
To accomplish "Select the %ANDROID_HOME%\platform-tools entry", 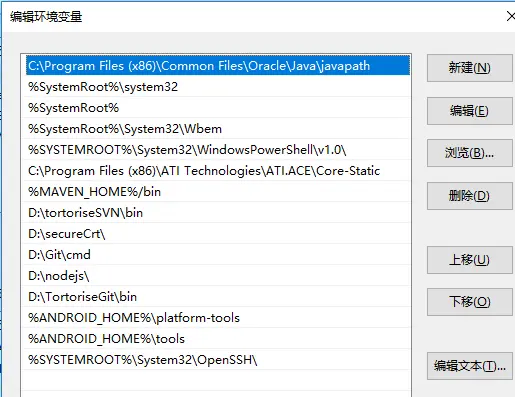I will 218,318.
